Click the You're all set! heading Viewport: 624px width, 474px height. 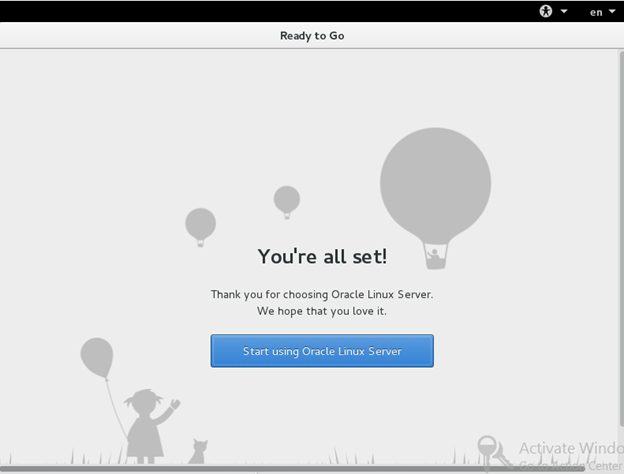pyautogui.click(x=322, y=256)
